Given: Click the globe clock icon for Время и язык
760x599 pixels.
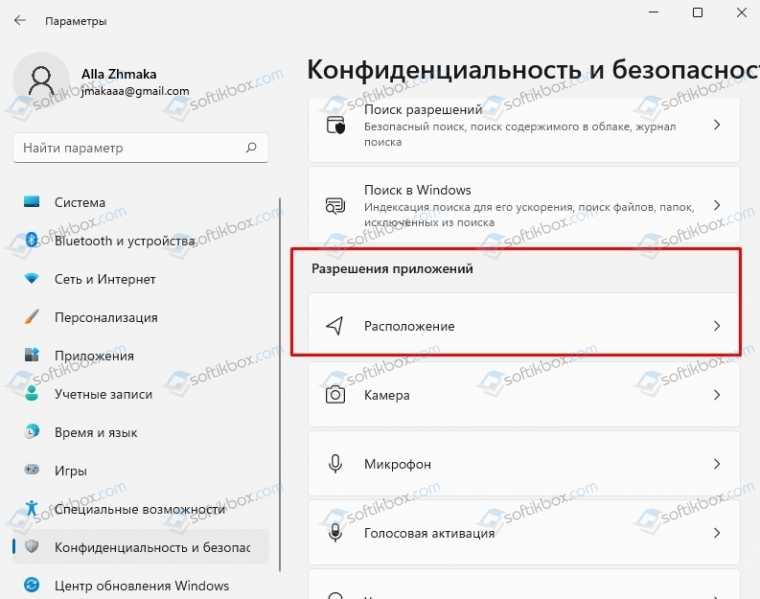Looking at the screenshot, I should point(32,432).
